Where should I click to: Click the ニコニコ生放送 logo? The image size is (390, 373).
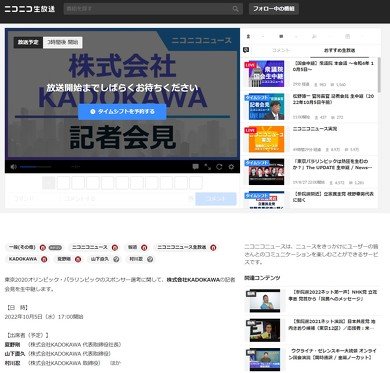29,9
